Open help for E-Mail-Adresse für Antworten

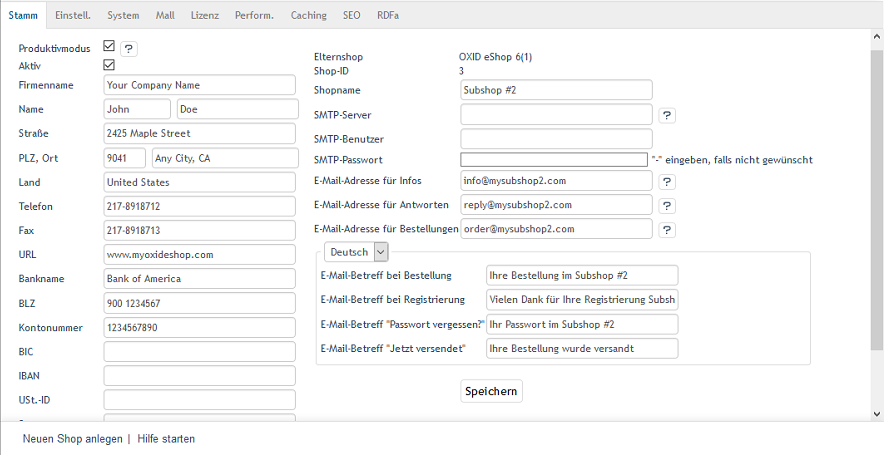coord(667,205)
